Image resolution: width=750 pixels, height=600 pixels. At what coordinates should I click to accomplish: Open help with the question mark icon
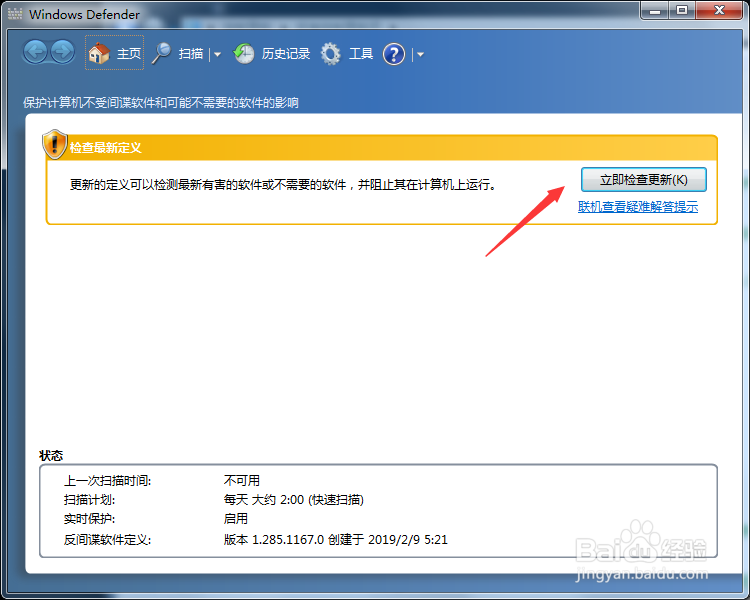[x=394, y=54]
